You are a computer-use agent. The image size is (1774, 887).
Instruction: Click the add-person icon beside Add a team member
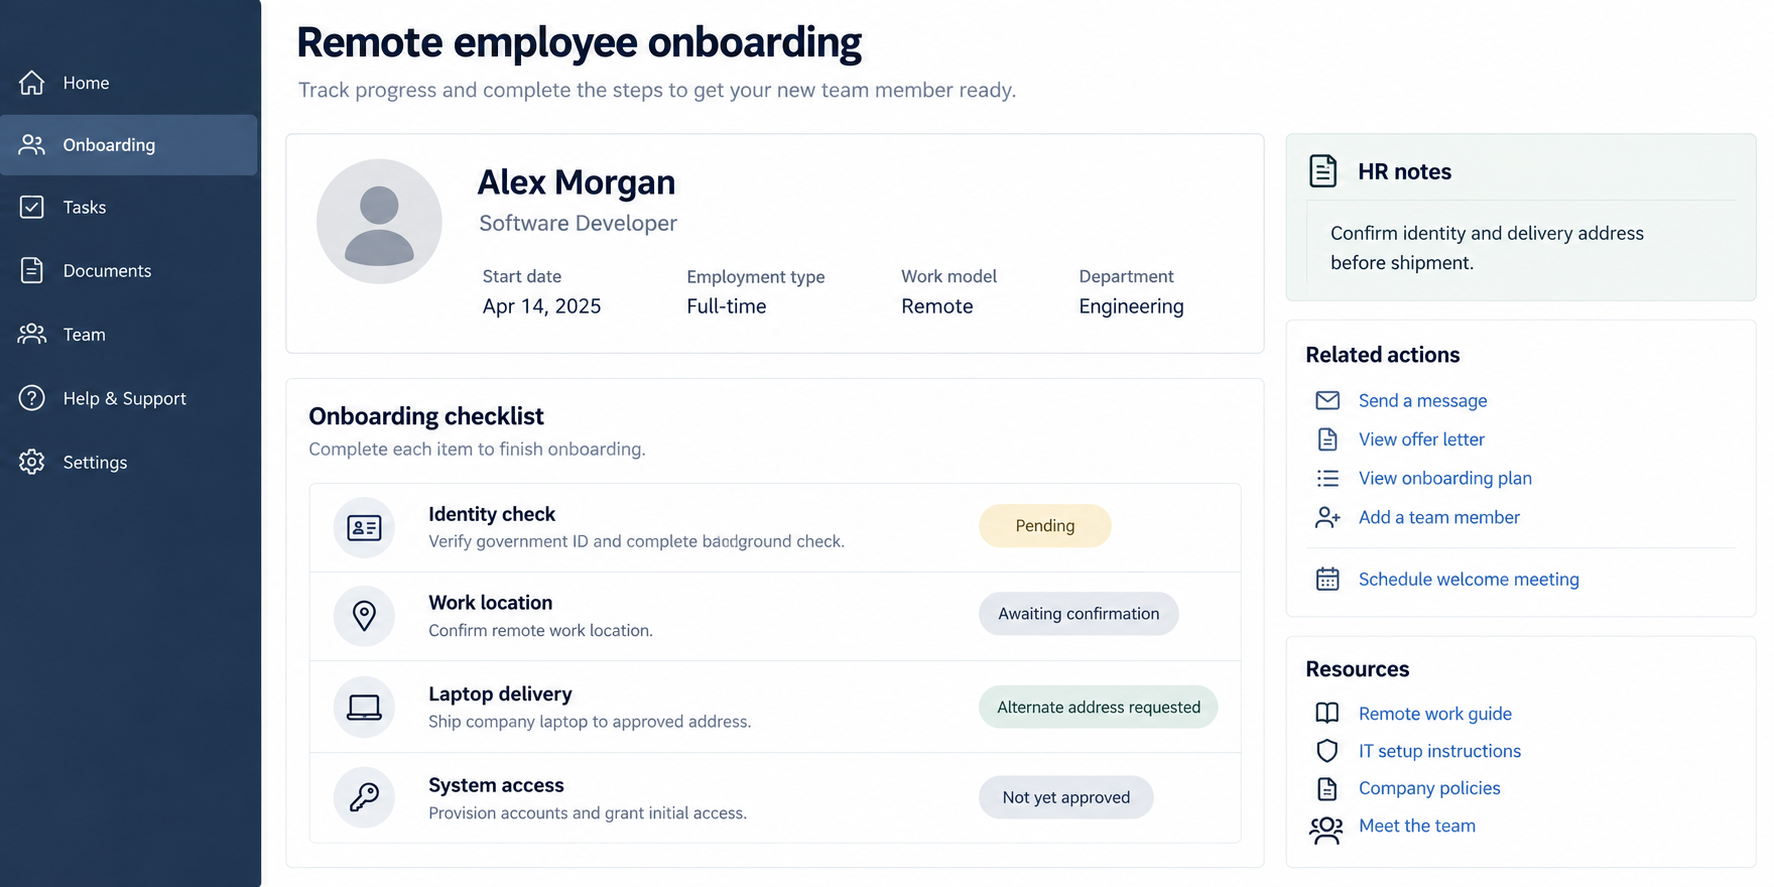coord(1327,517)
